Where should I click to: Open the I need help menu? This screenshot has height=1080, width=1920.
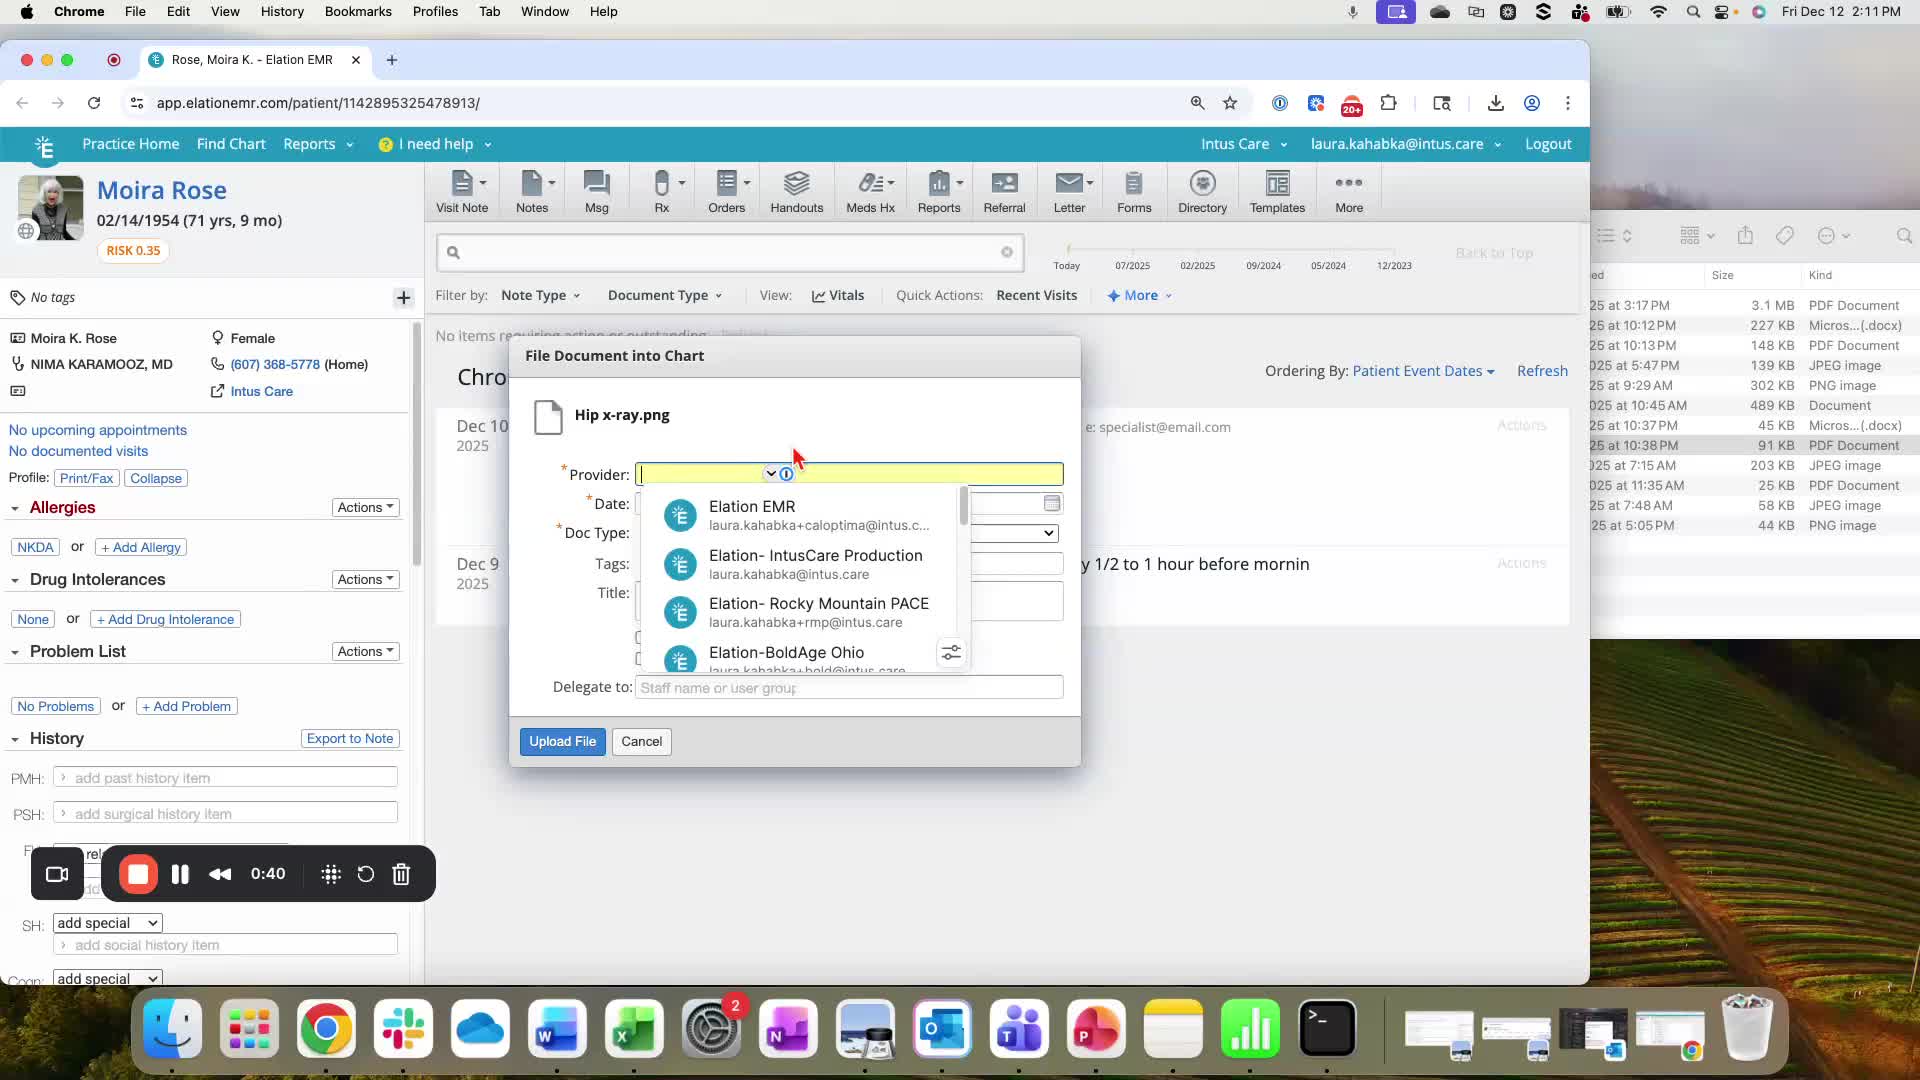(x=435, y=144)
